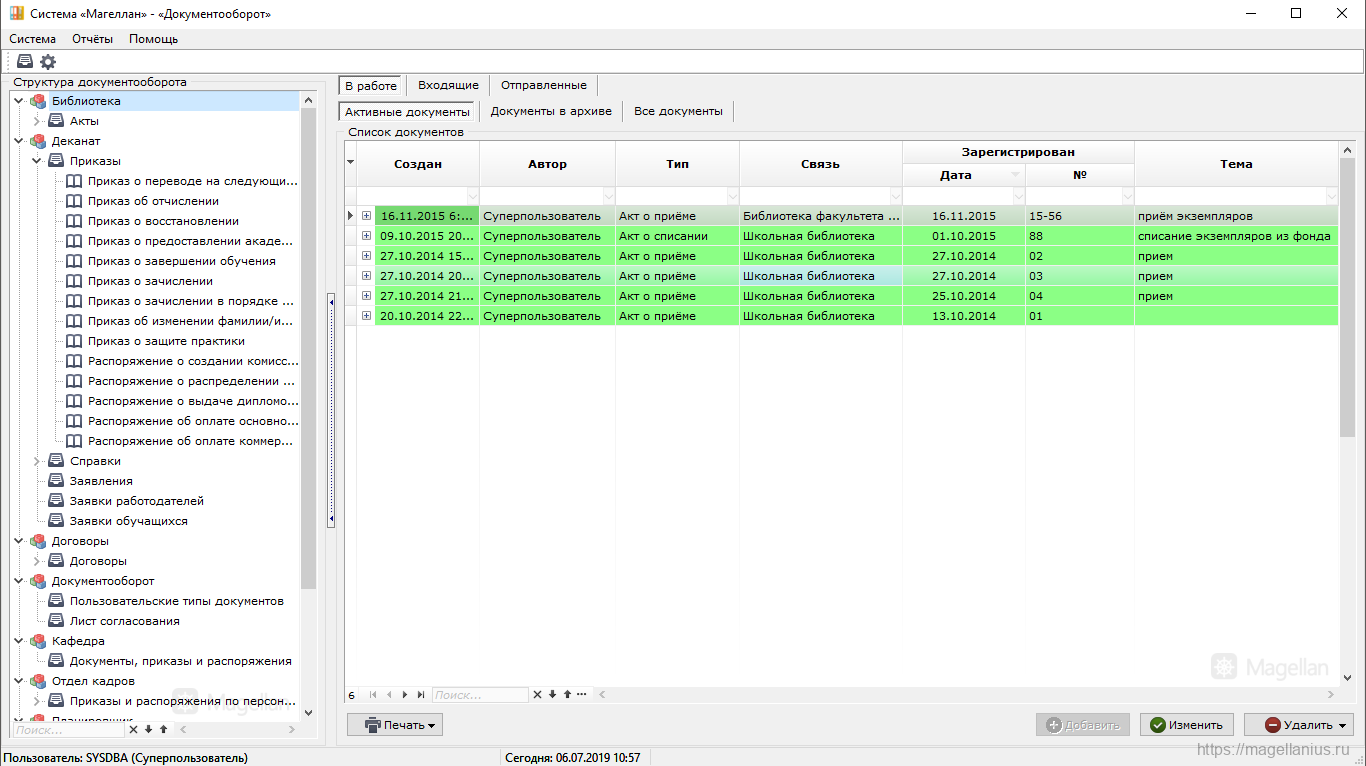Show the Документы в архиве tab

tap(551, 111)
